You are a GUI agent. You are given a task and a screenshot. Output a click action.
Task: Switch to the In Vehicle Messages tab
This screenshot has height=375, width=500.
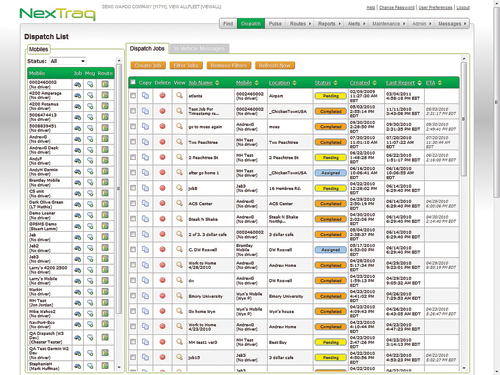point(199,49)
